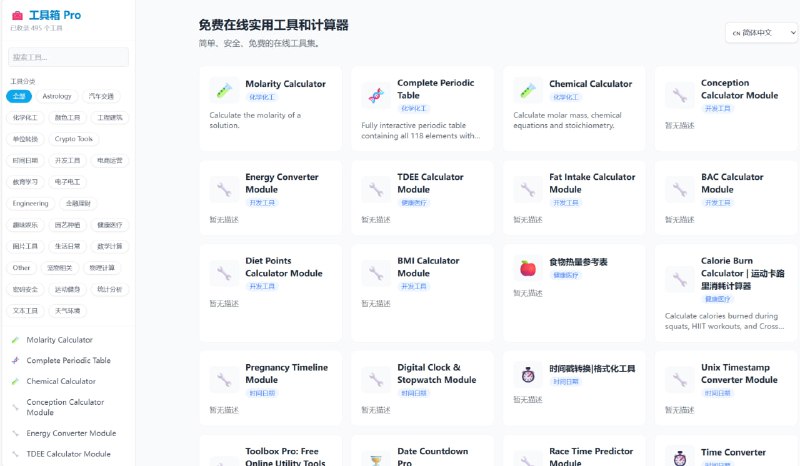The height and width of the screenshot is (466, 800).
Task: Click the 时间日期 tag on the Pregnancy Timeline card
Action: click(x=262, y=393)
